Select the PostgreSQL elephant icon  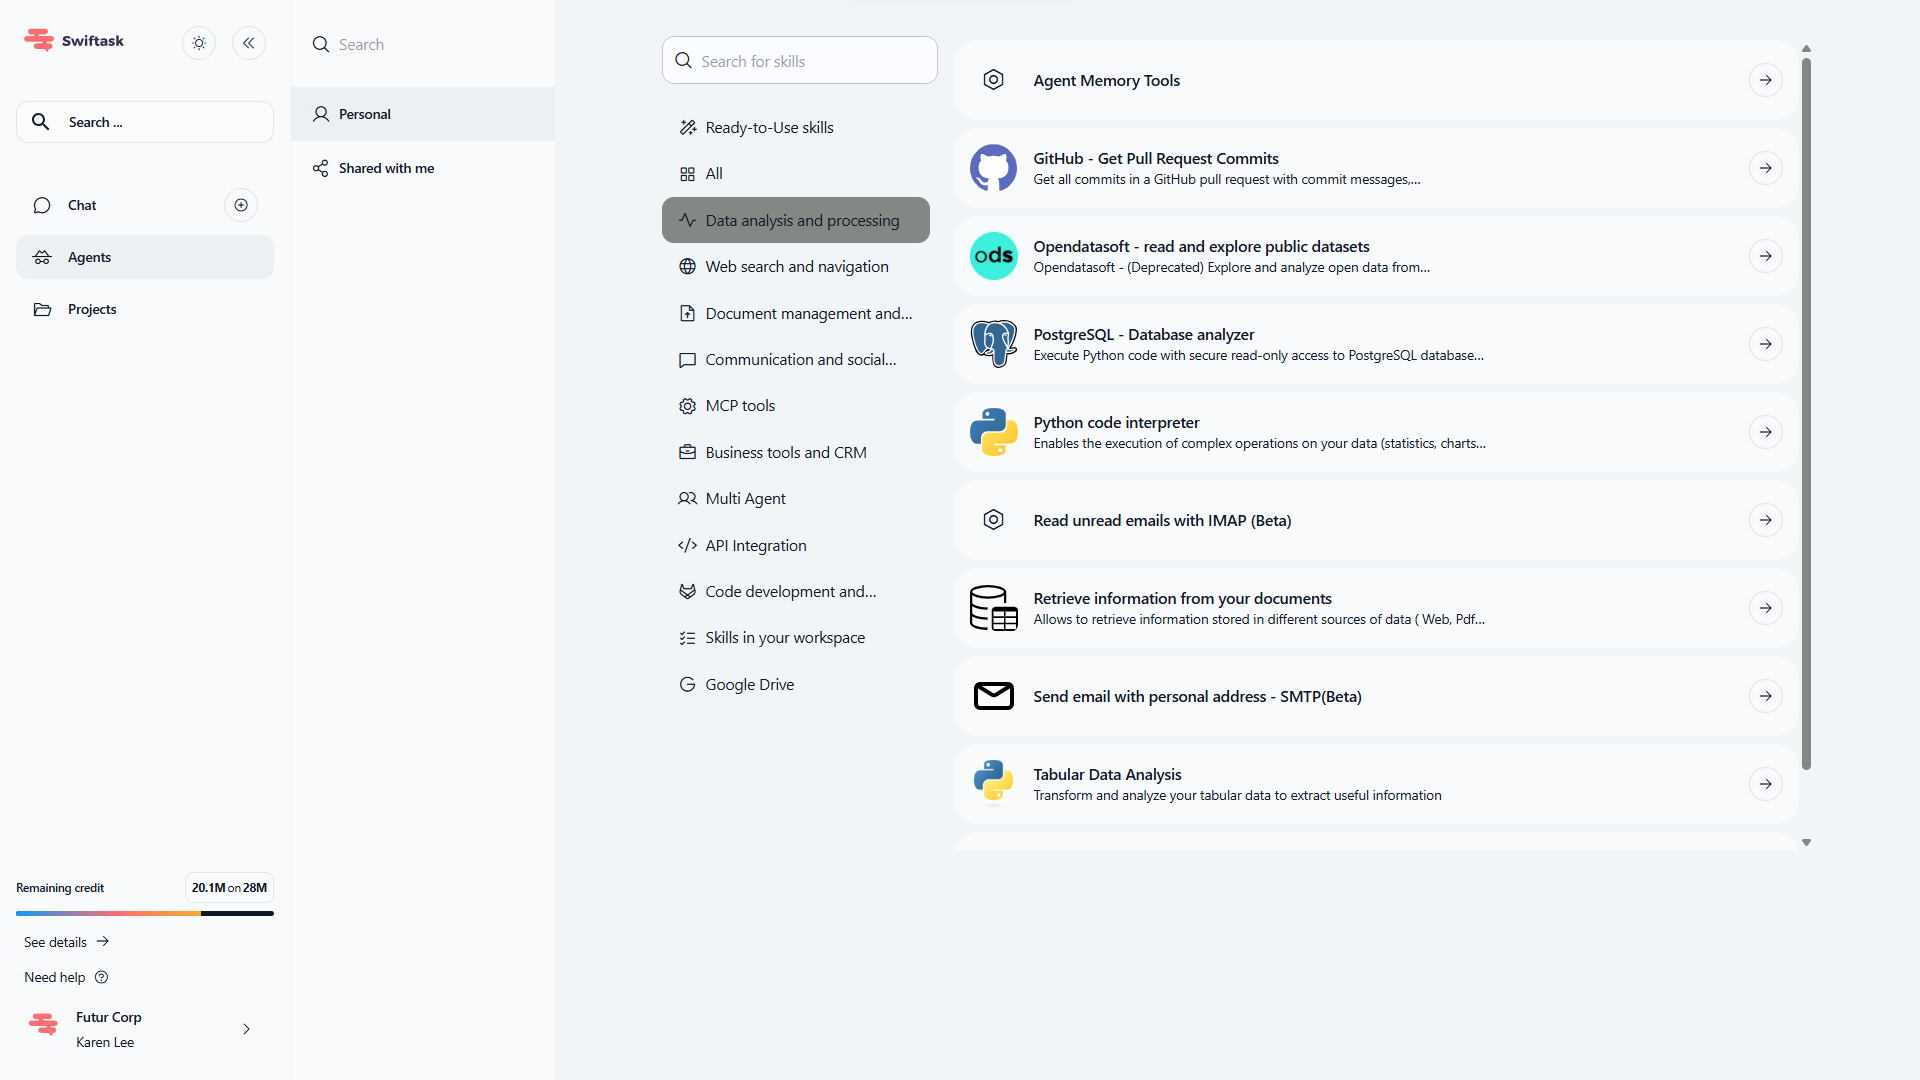pos(993,344)
